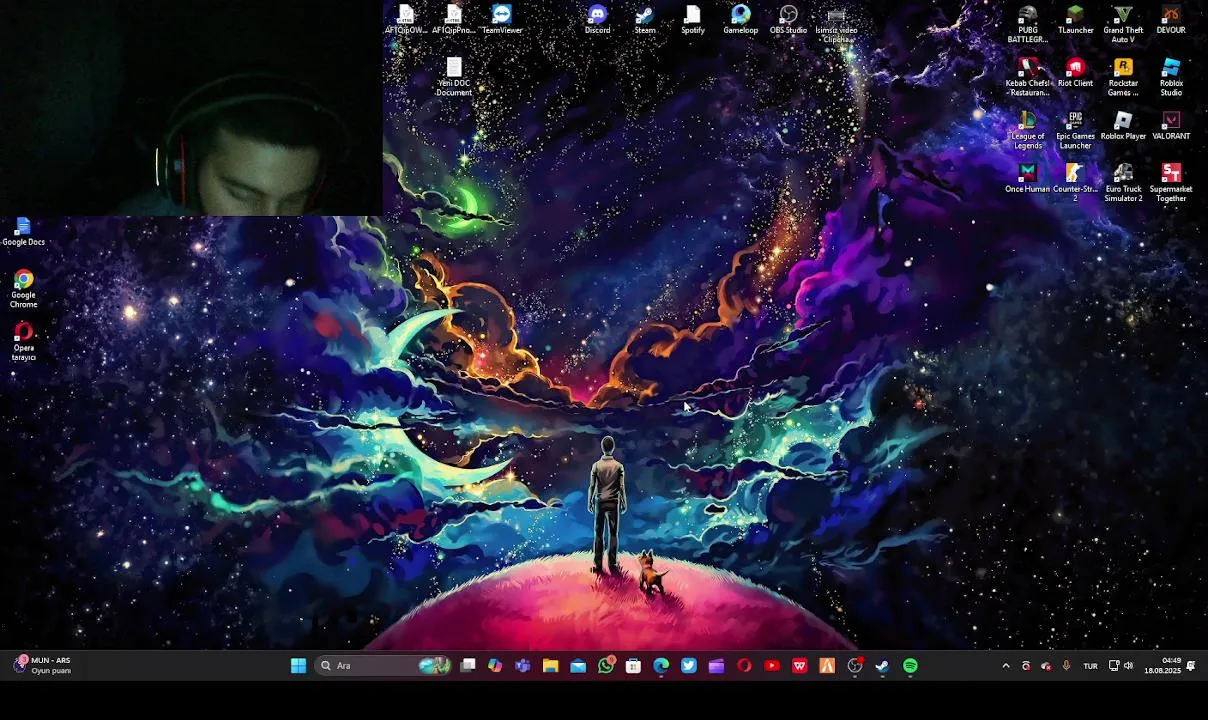The height and width of the screenshot is (720, 1208).
Task: Select the OBS Studio desktop icon
Action: 788,20
